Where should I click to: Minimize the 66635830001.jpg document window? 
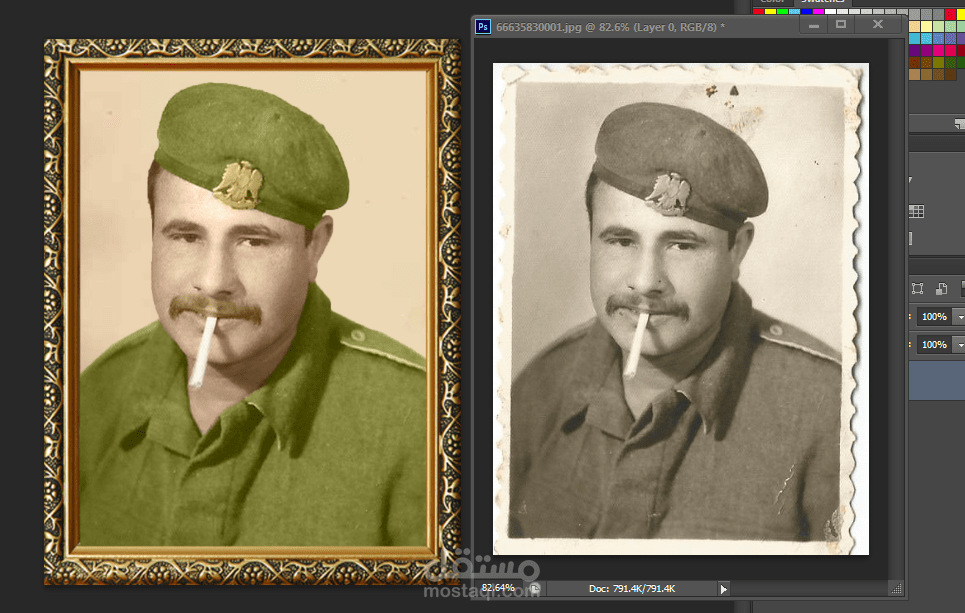(814, 25)
